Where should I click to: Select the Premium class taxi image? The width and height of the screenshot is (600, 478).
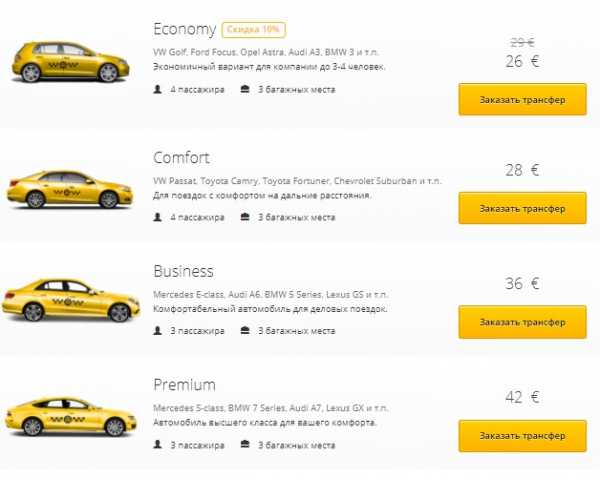point(70,413)
